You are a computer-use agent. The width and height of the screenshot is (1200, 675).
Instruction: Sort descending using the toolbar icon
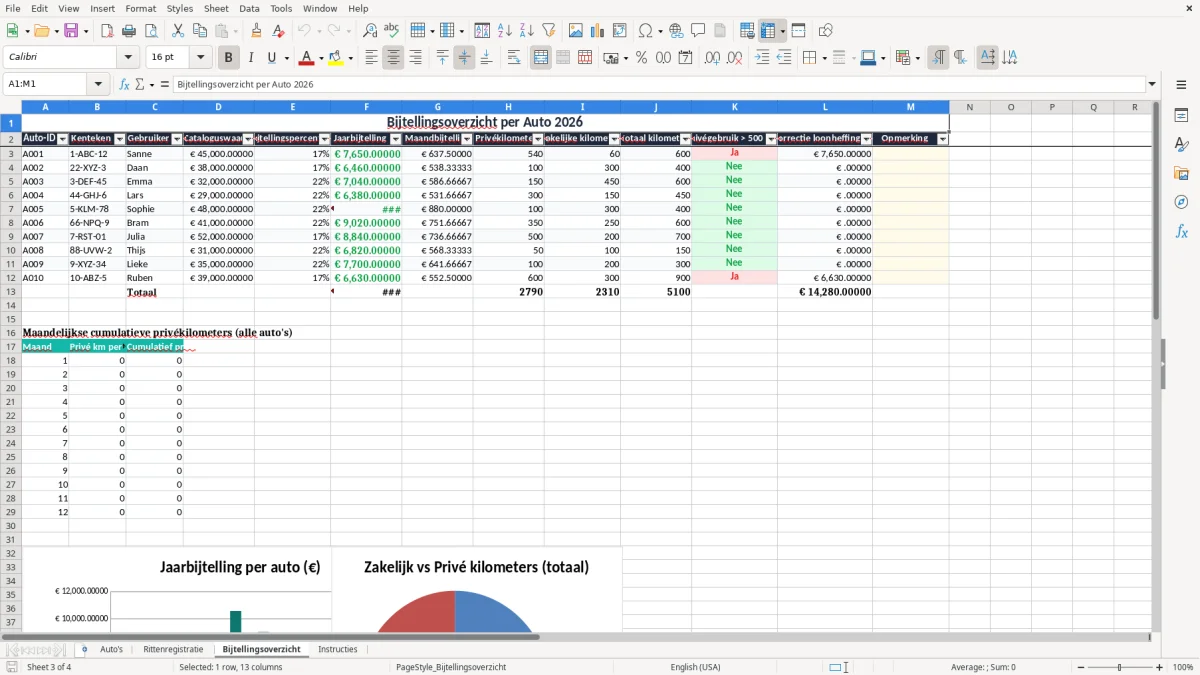(527, 31)
